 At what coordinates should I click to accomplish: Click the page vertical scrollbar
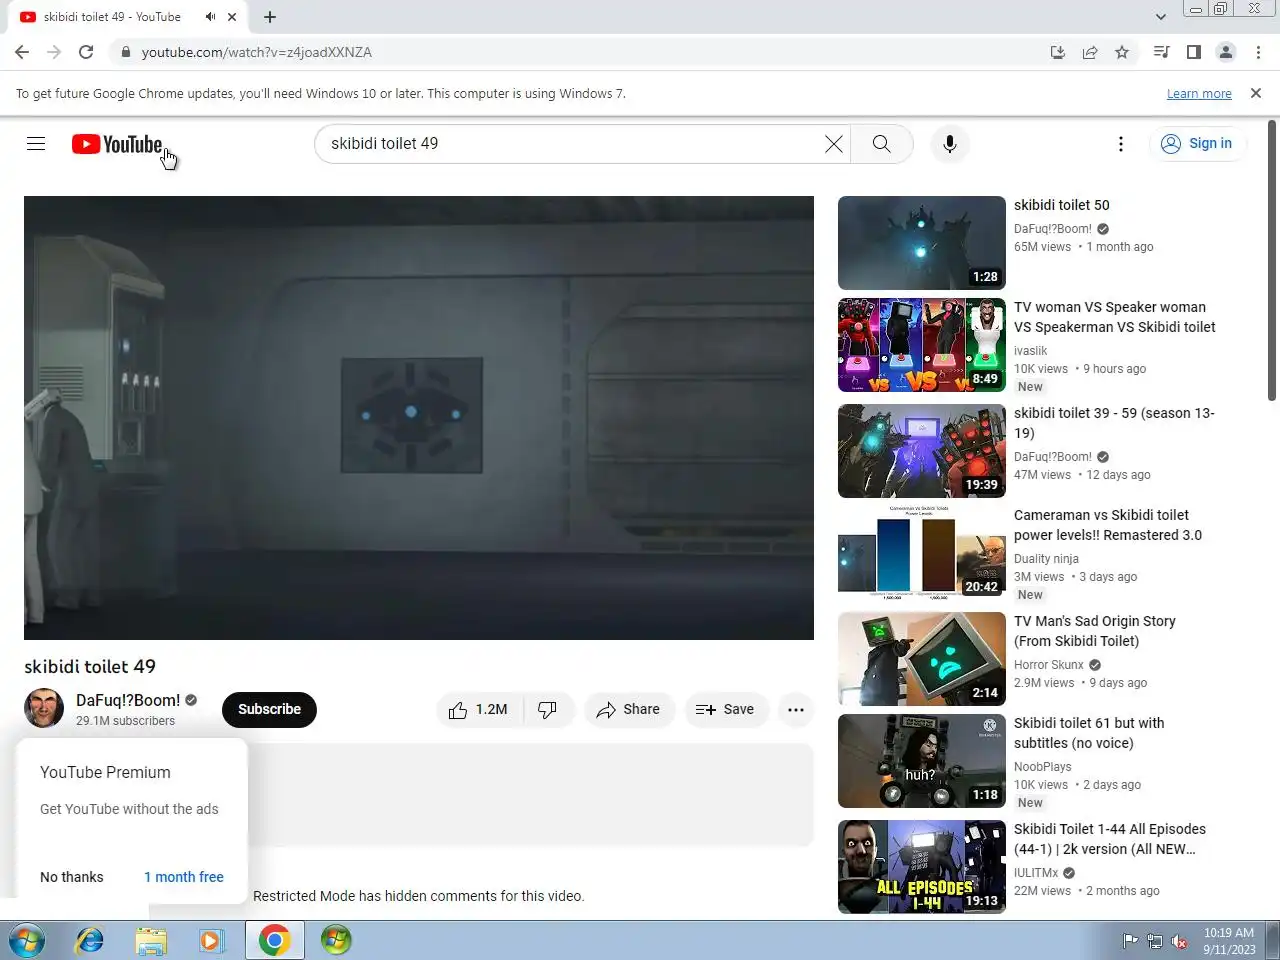1272,260
